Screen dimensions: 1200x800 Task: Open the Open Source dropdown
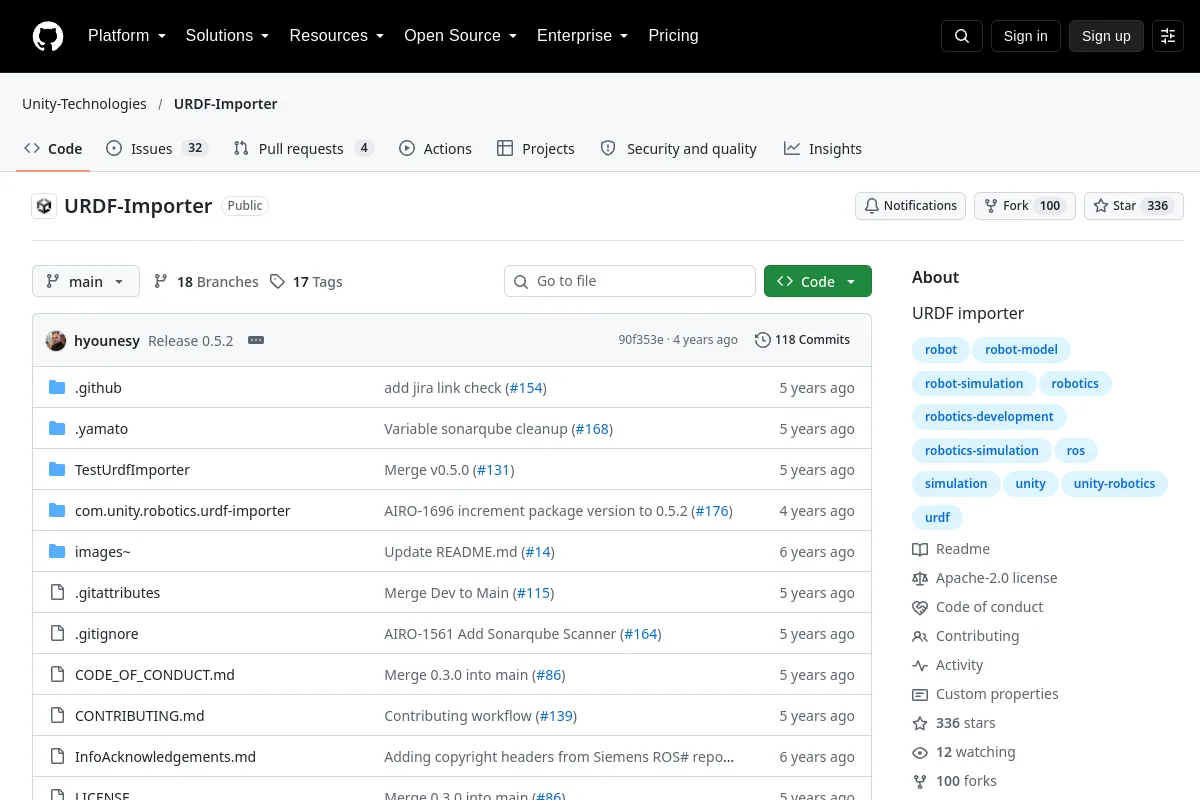pos(460,36)
